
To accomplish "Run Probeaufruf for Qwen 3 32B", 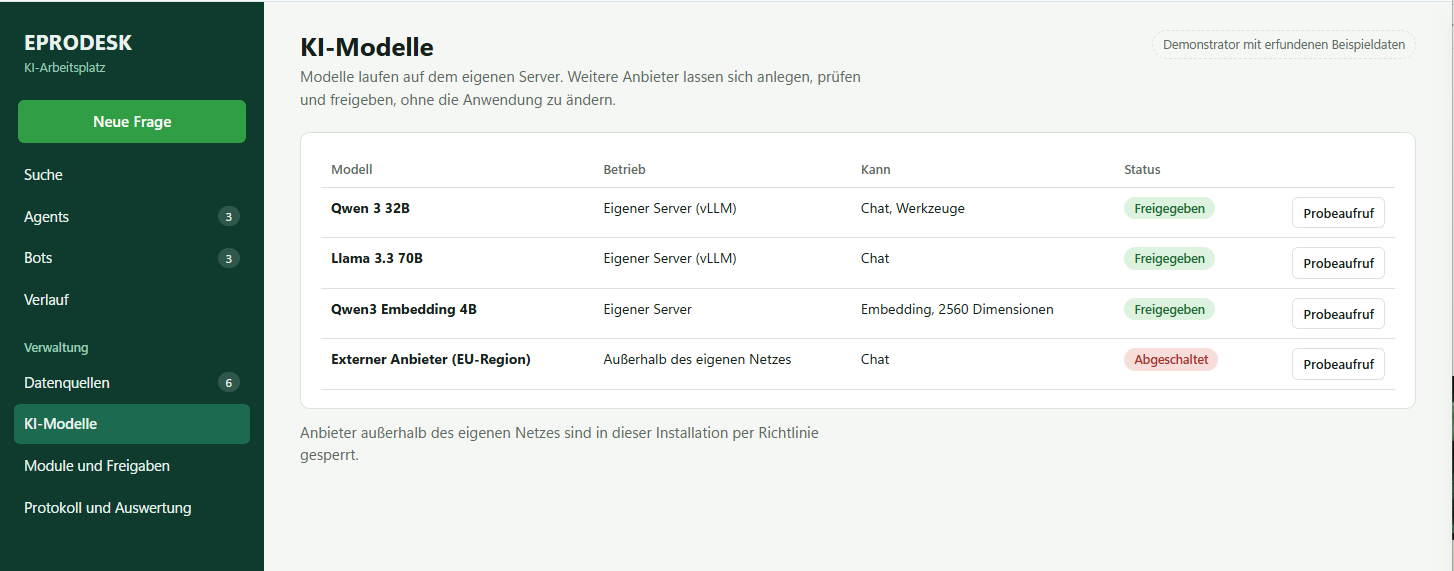I will pyautogui.click(x=1338, y=213).
